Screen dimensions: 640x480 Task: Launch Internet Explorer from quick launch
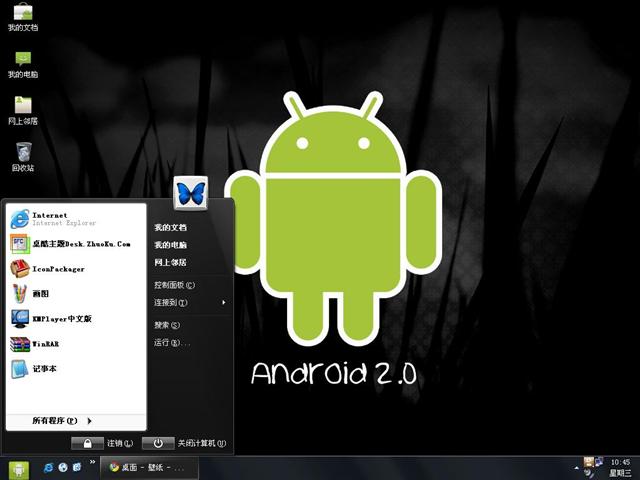tap(48, 467)
